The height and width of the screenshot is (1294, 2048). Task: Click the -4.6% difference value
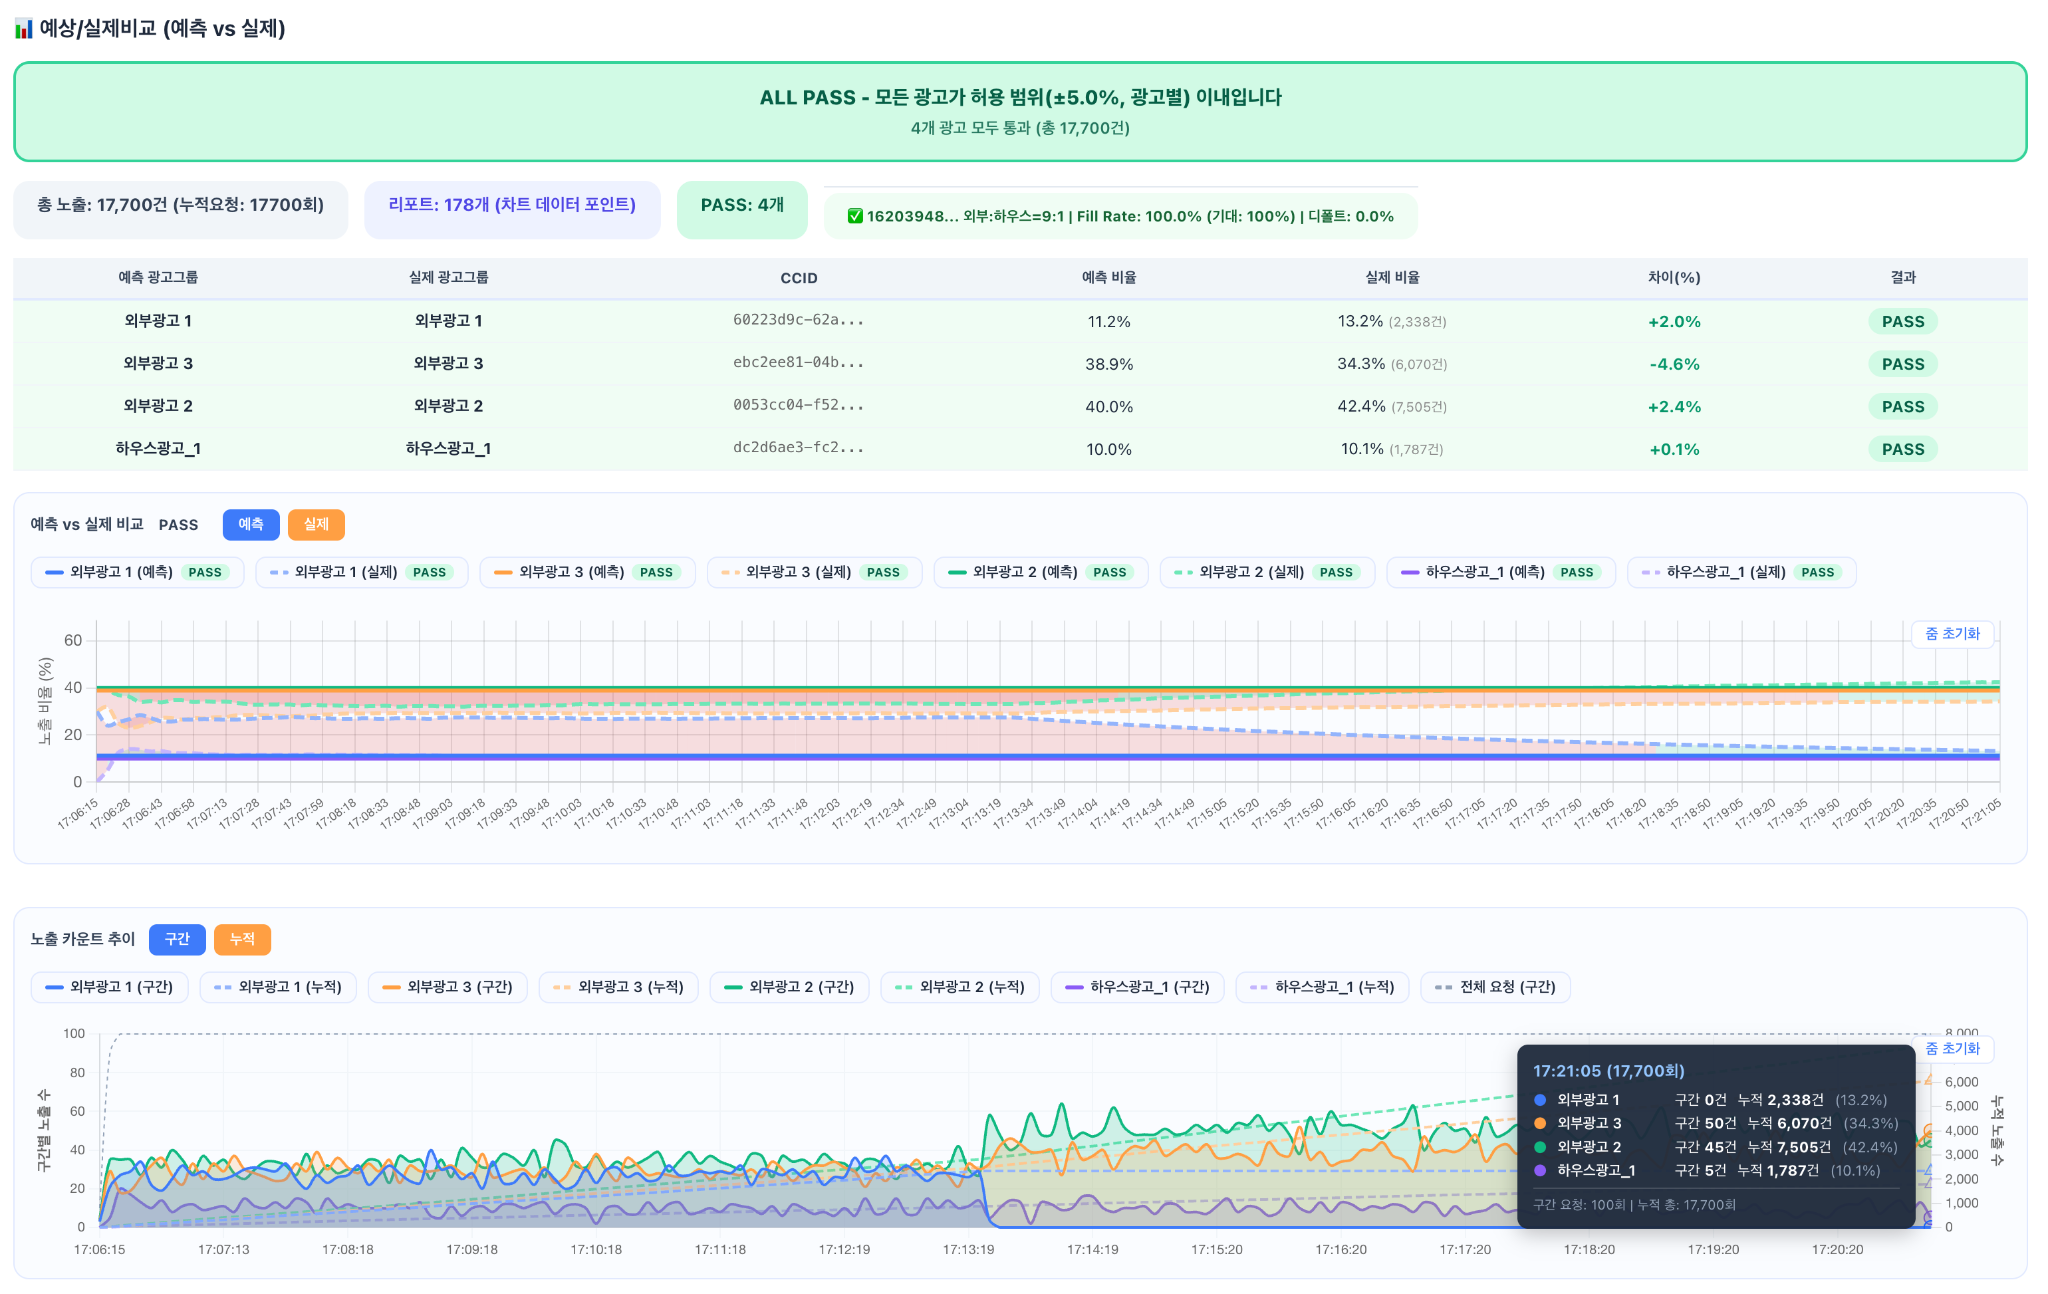(1674, 364)
